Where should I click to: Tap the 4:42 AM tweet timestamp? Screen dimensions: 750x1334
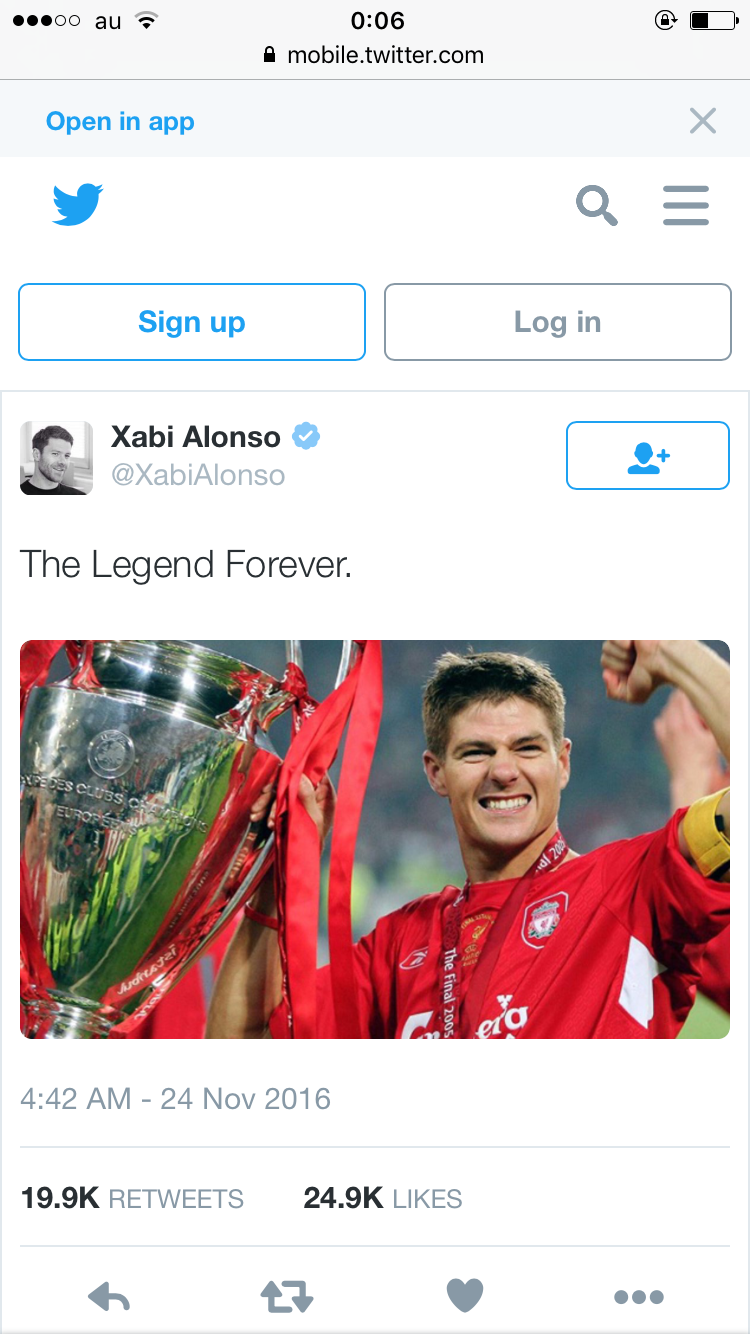175,1099
